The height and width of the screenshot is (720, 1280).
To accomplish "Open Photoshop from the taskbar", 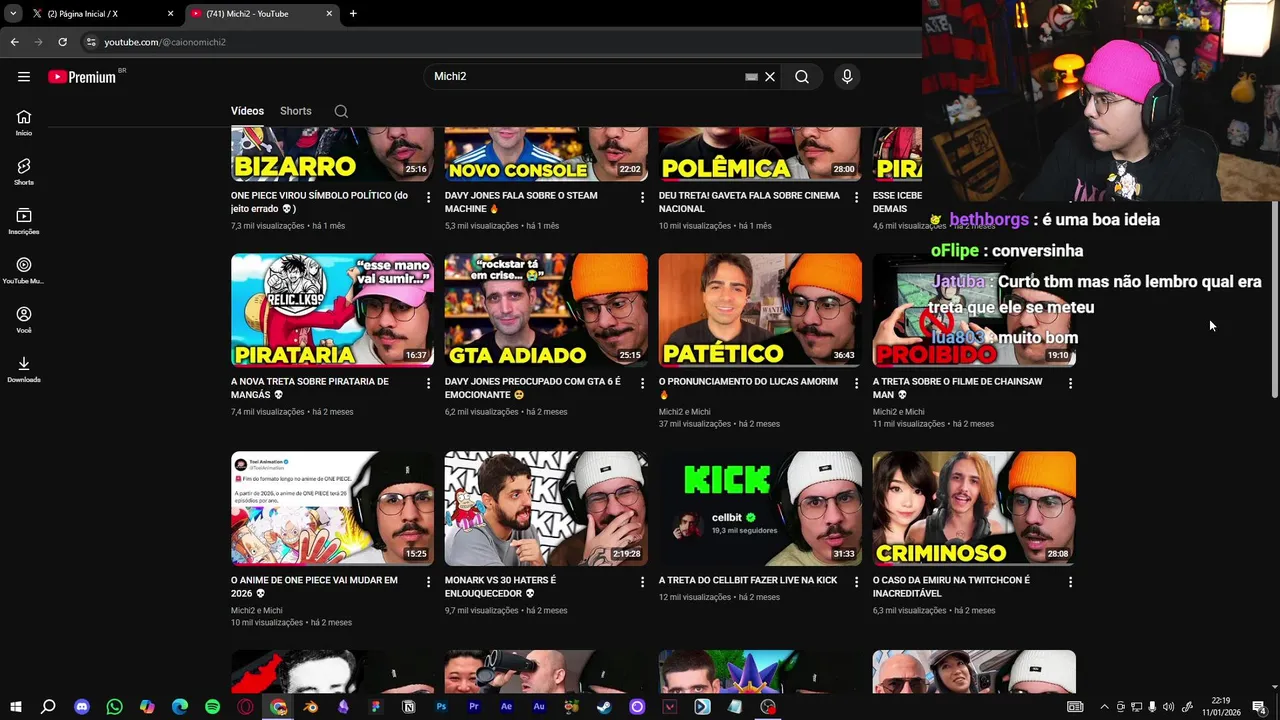I will (441, 707).
